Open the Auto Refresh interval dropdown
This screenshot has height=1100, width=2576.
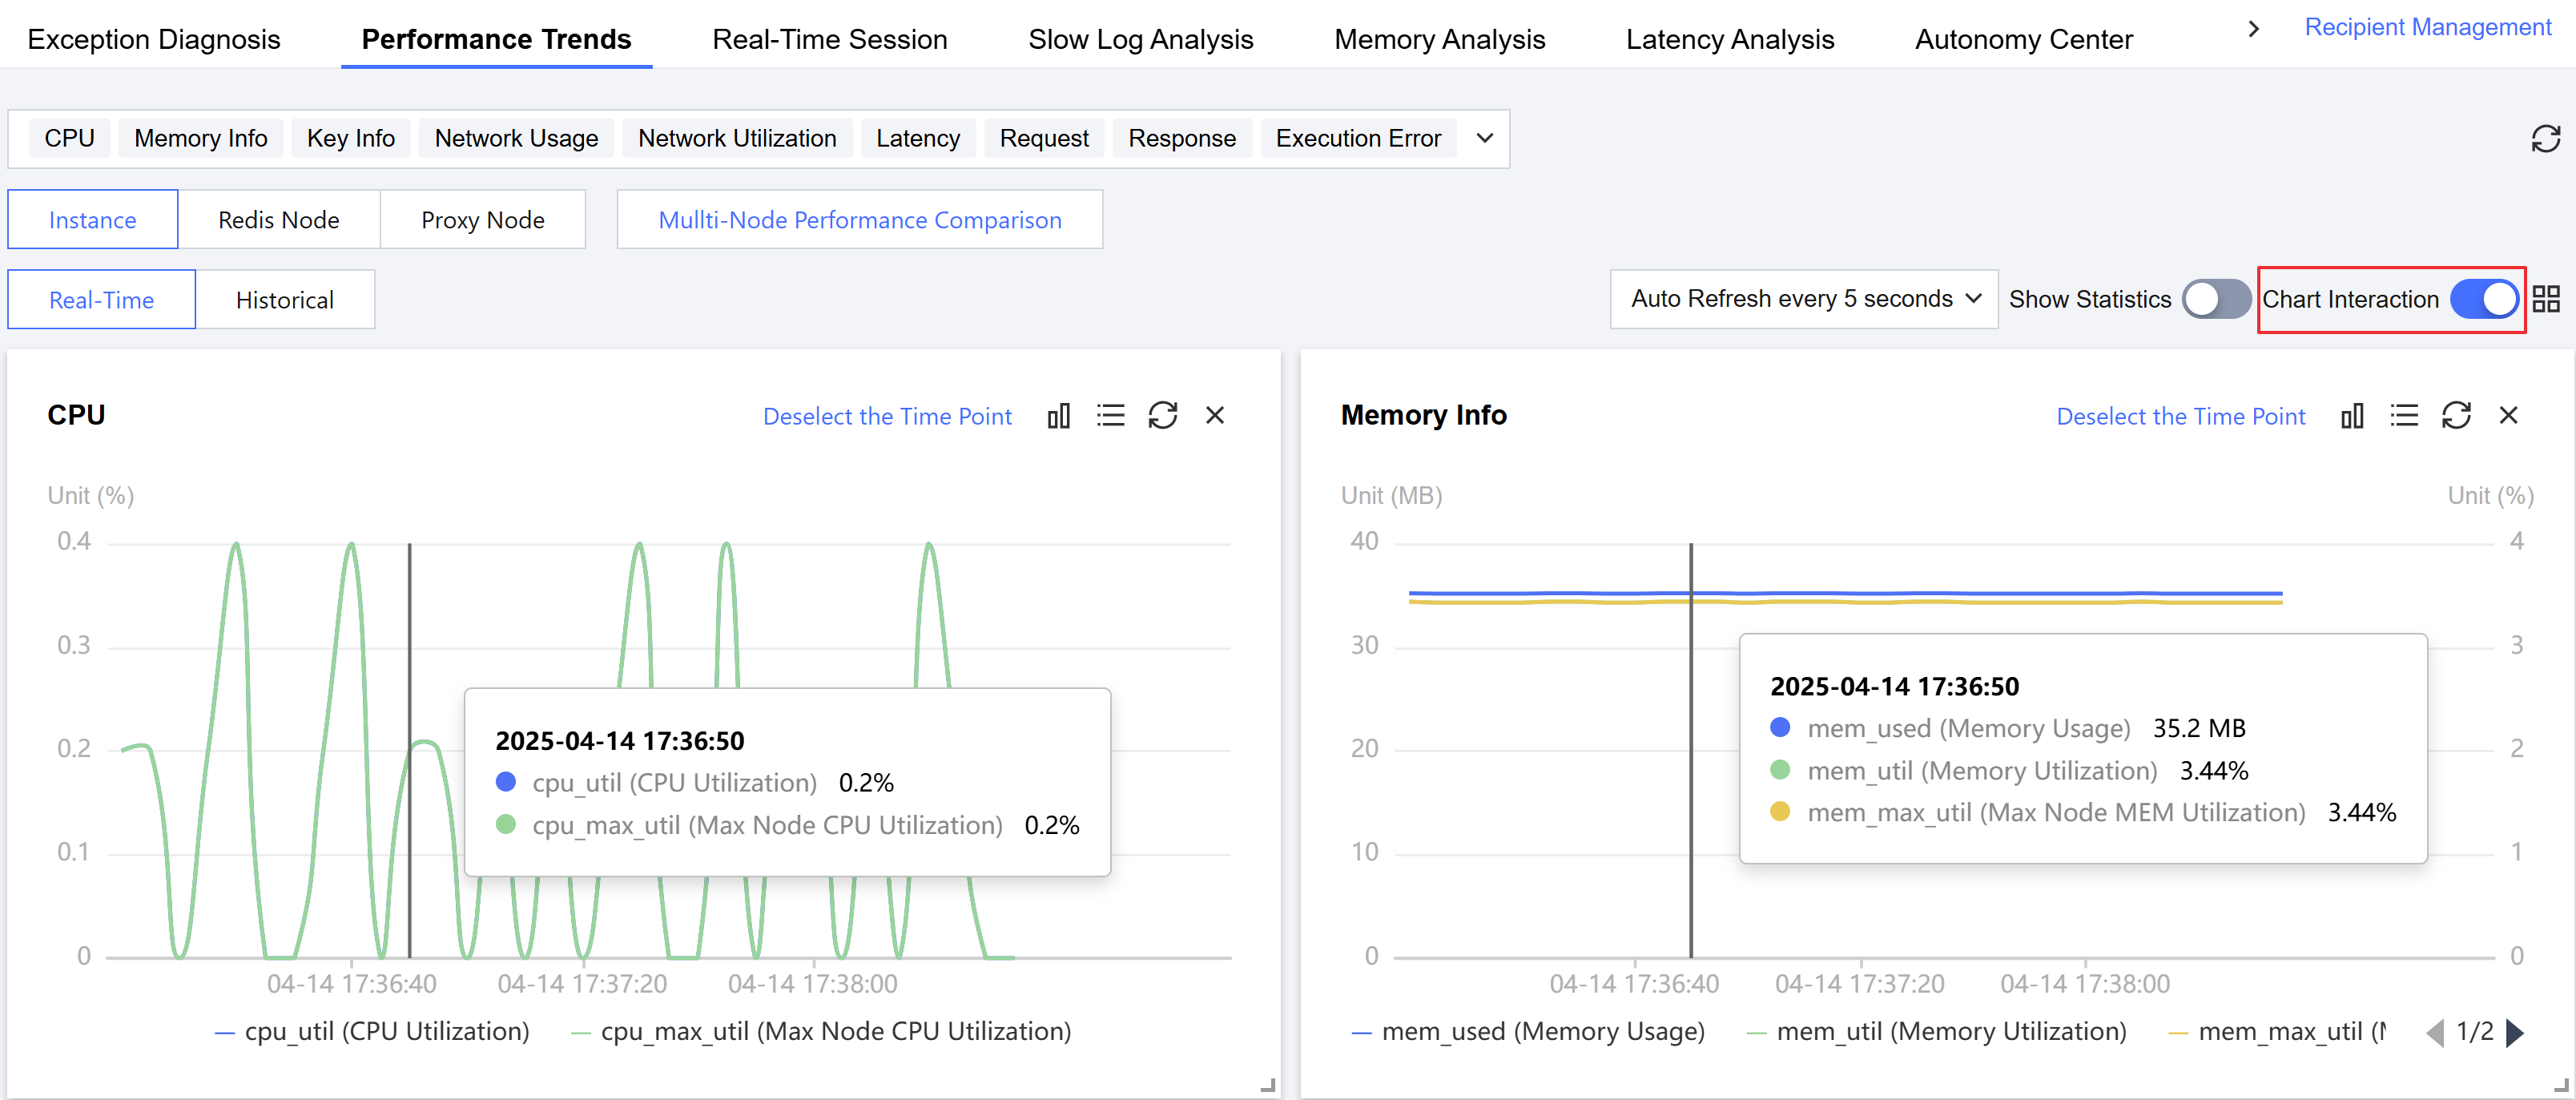[x=1804, y=299]
